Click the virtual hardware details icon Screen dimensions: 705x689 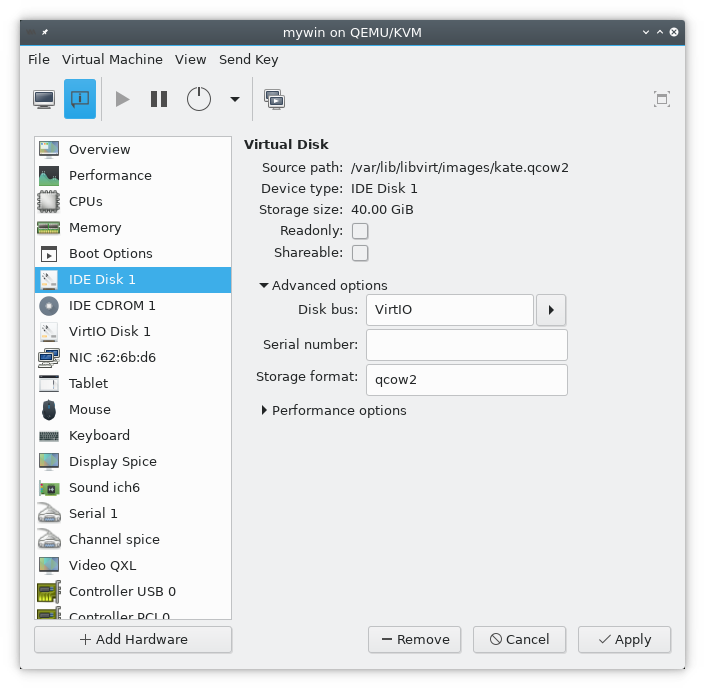click(80, 99)
